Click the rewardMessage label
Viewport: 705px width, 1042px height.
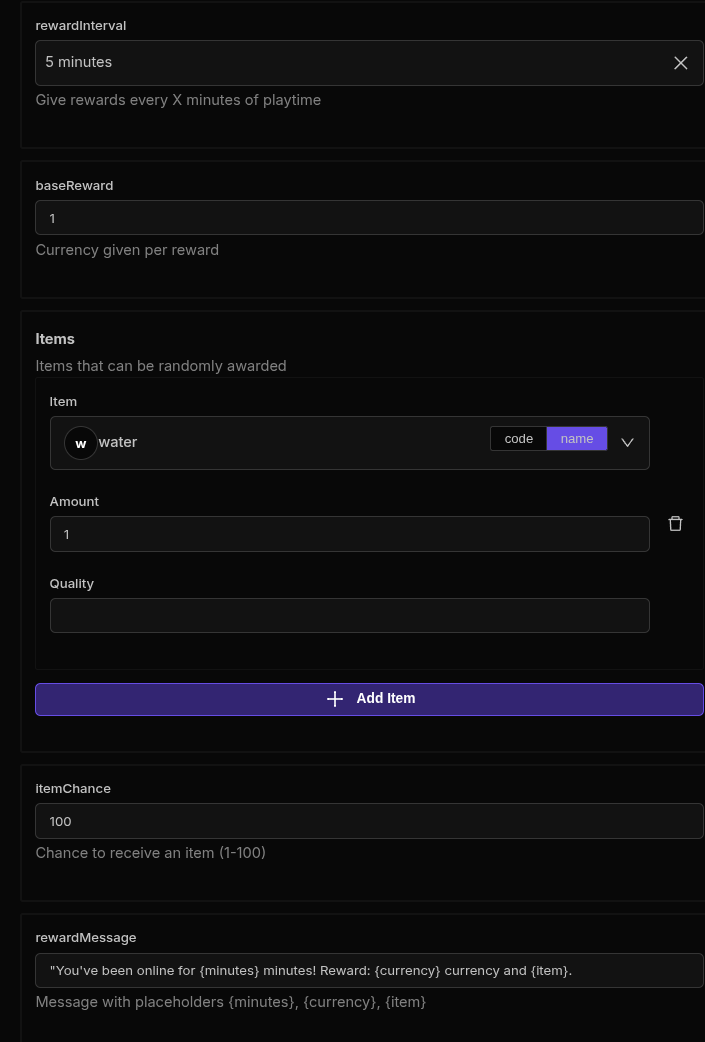[x=86, y=938]
